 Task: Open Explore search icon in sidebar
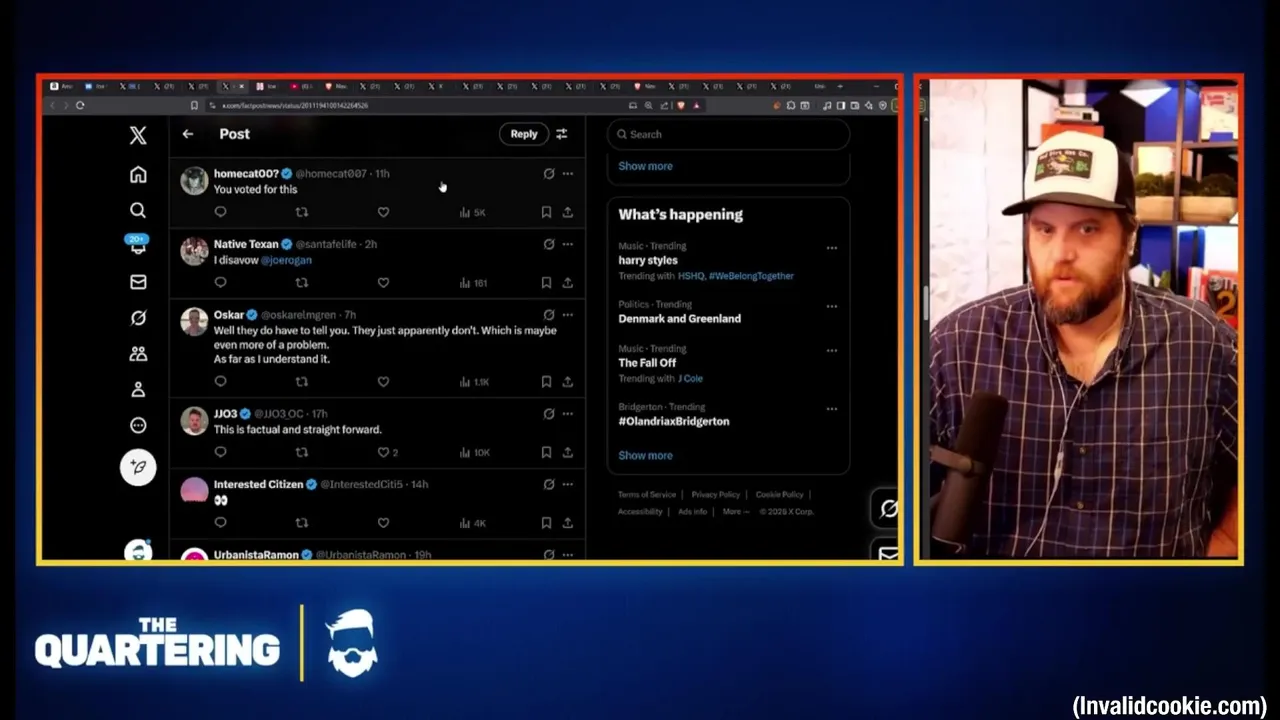click(x=138, y=210)
